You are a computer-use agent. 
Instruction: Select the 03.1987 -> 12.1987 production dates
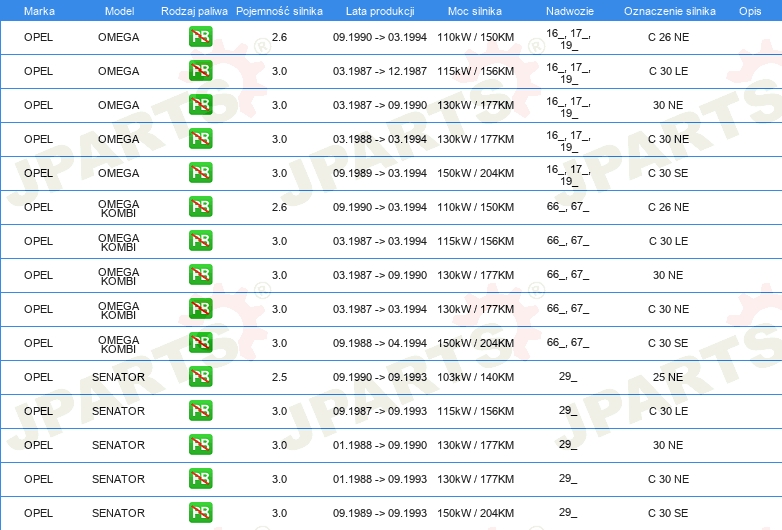(380, 71)
